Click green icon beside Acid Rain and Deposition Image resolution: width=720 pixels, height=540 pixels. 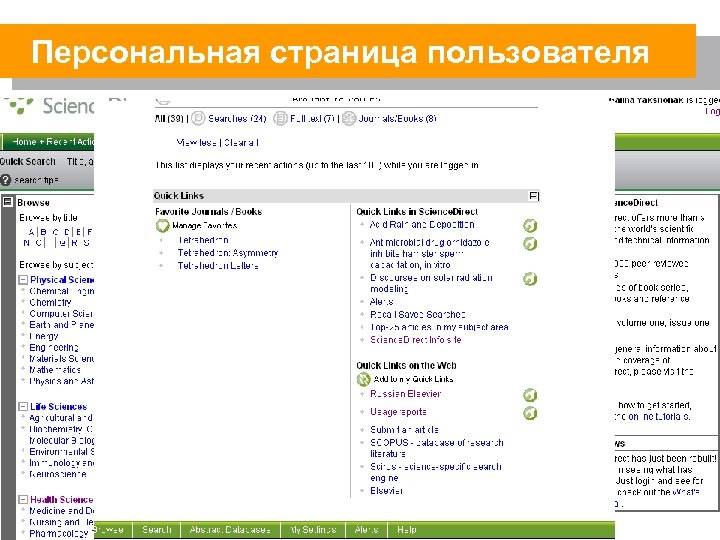coord(530,225)
